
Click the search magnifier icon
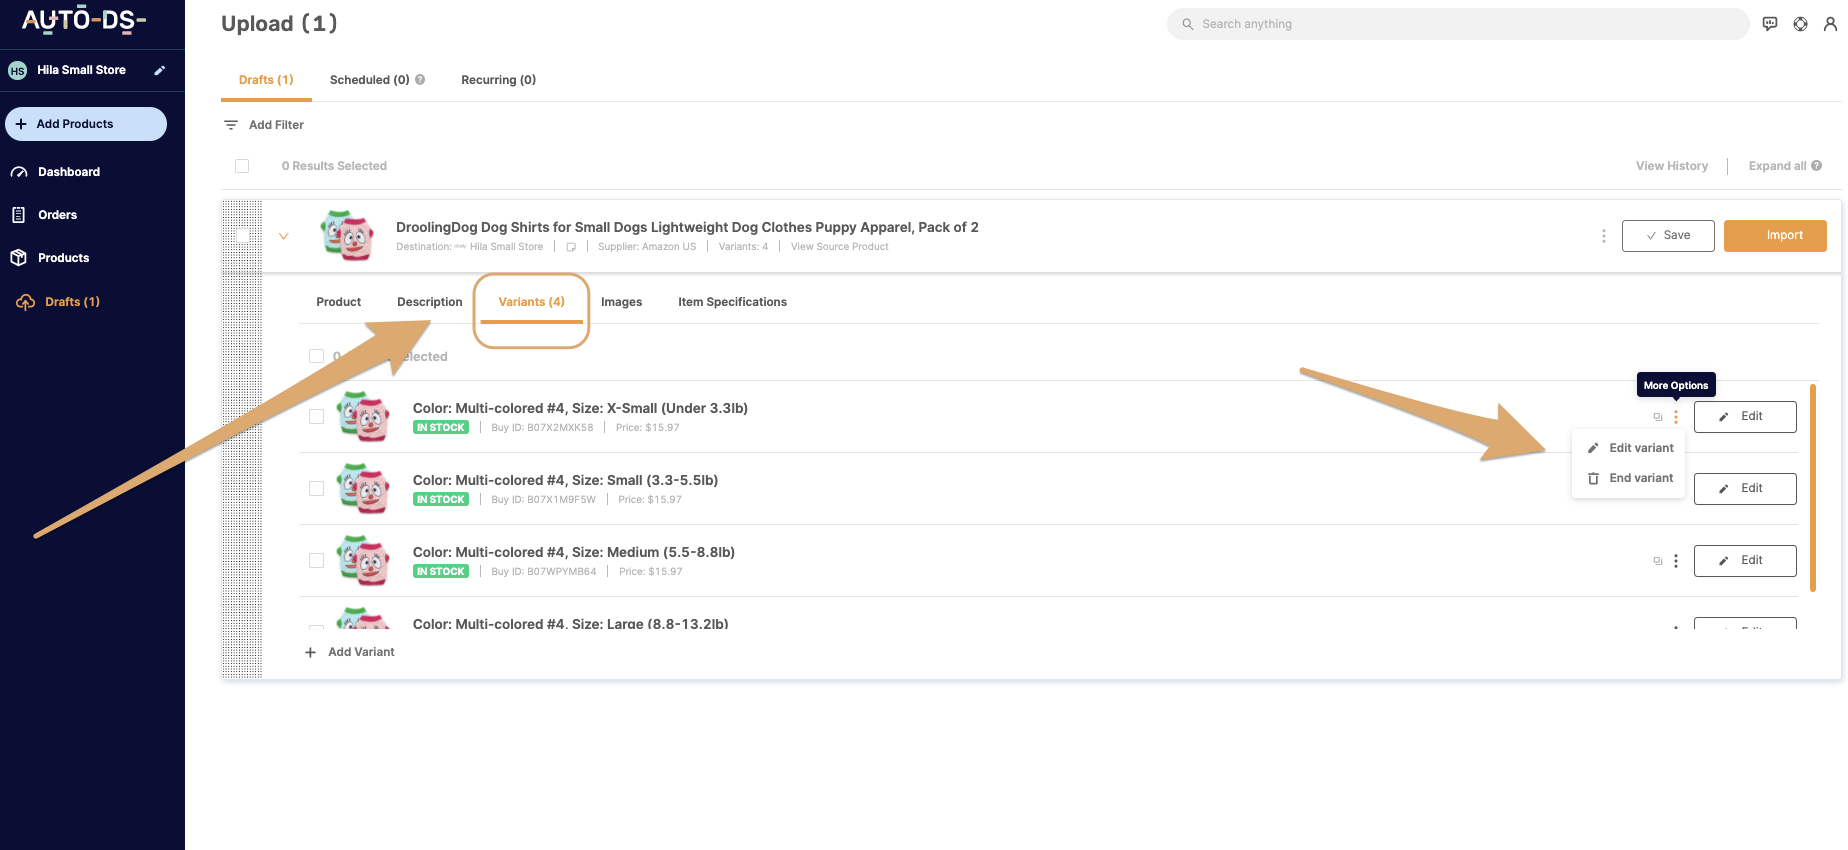click(1188, 24)
